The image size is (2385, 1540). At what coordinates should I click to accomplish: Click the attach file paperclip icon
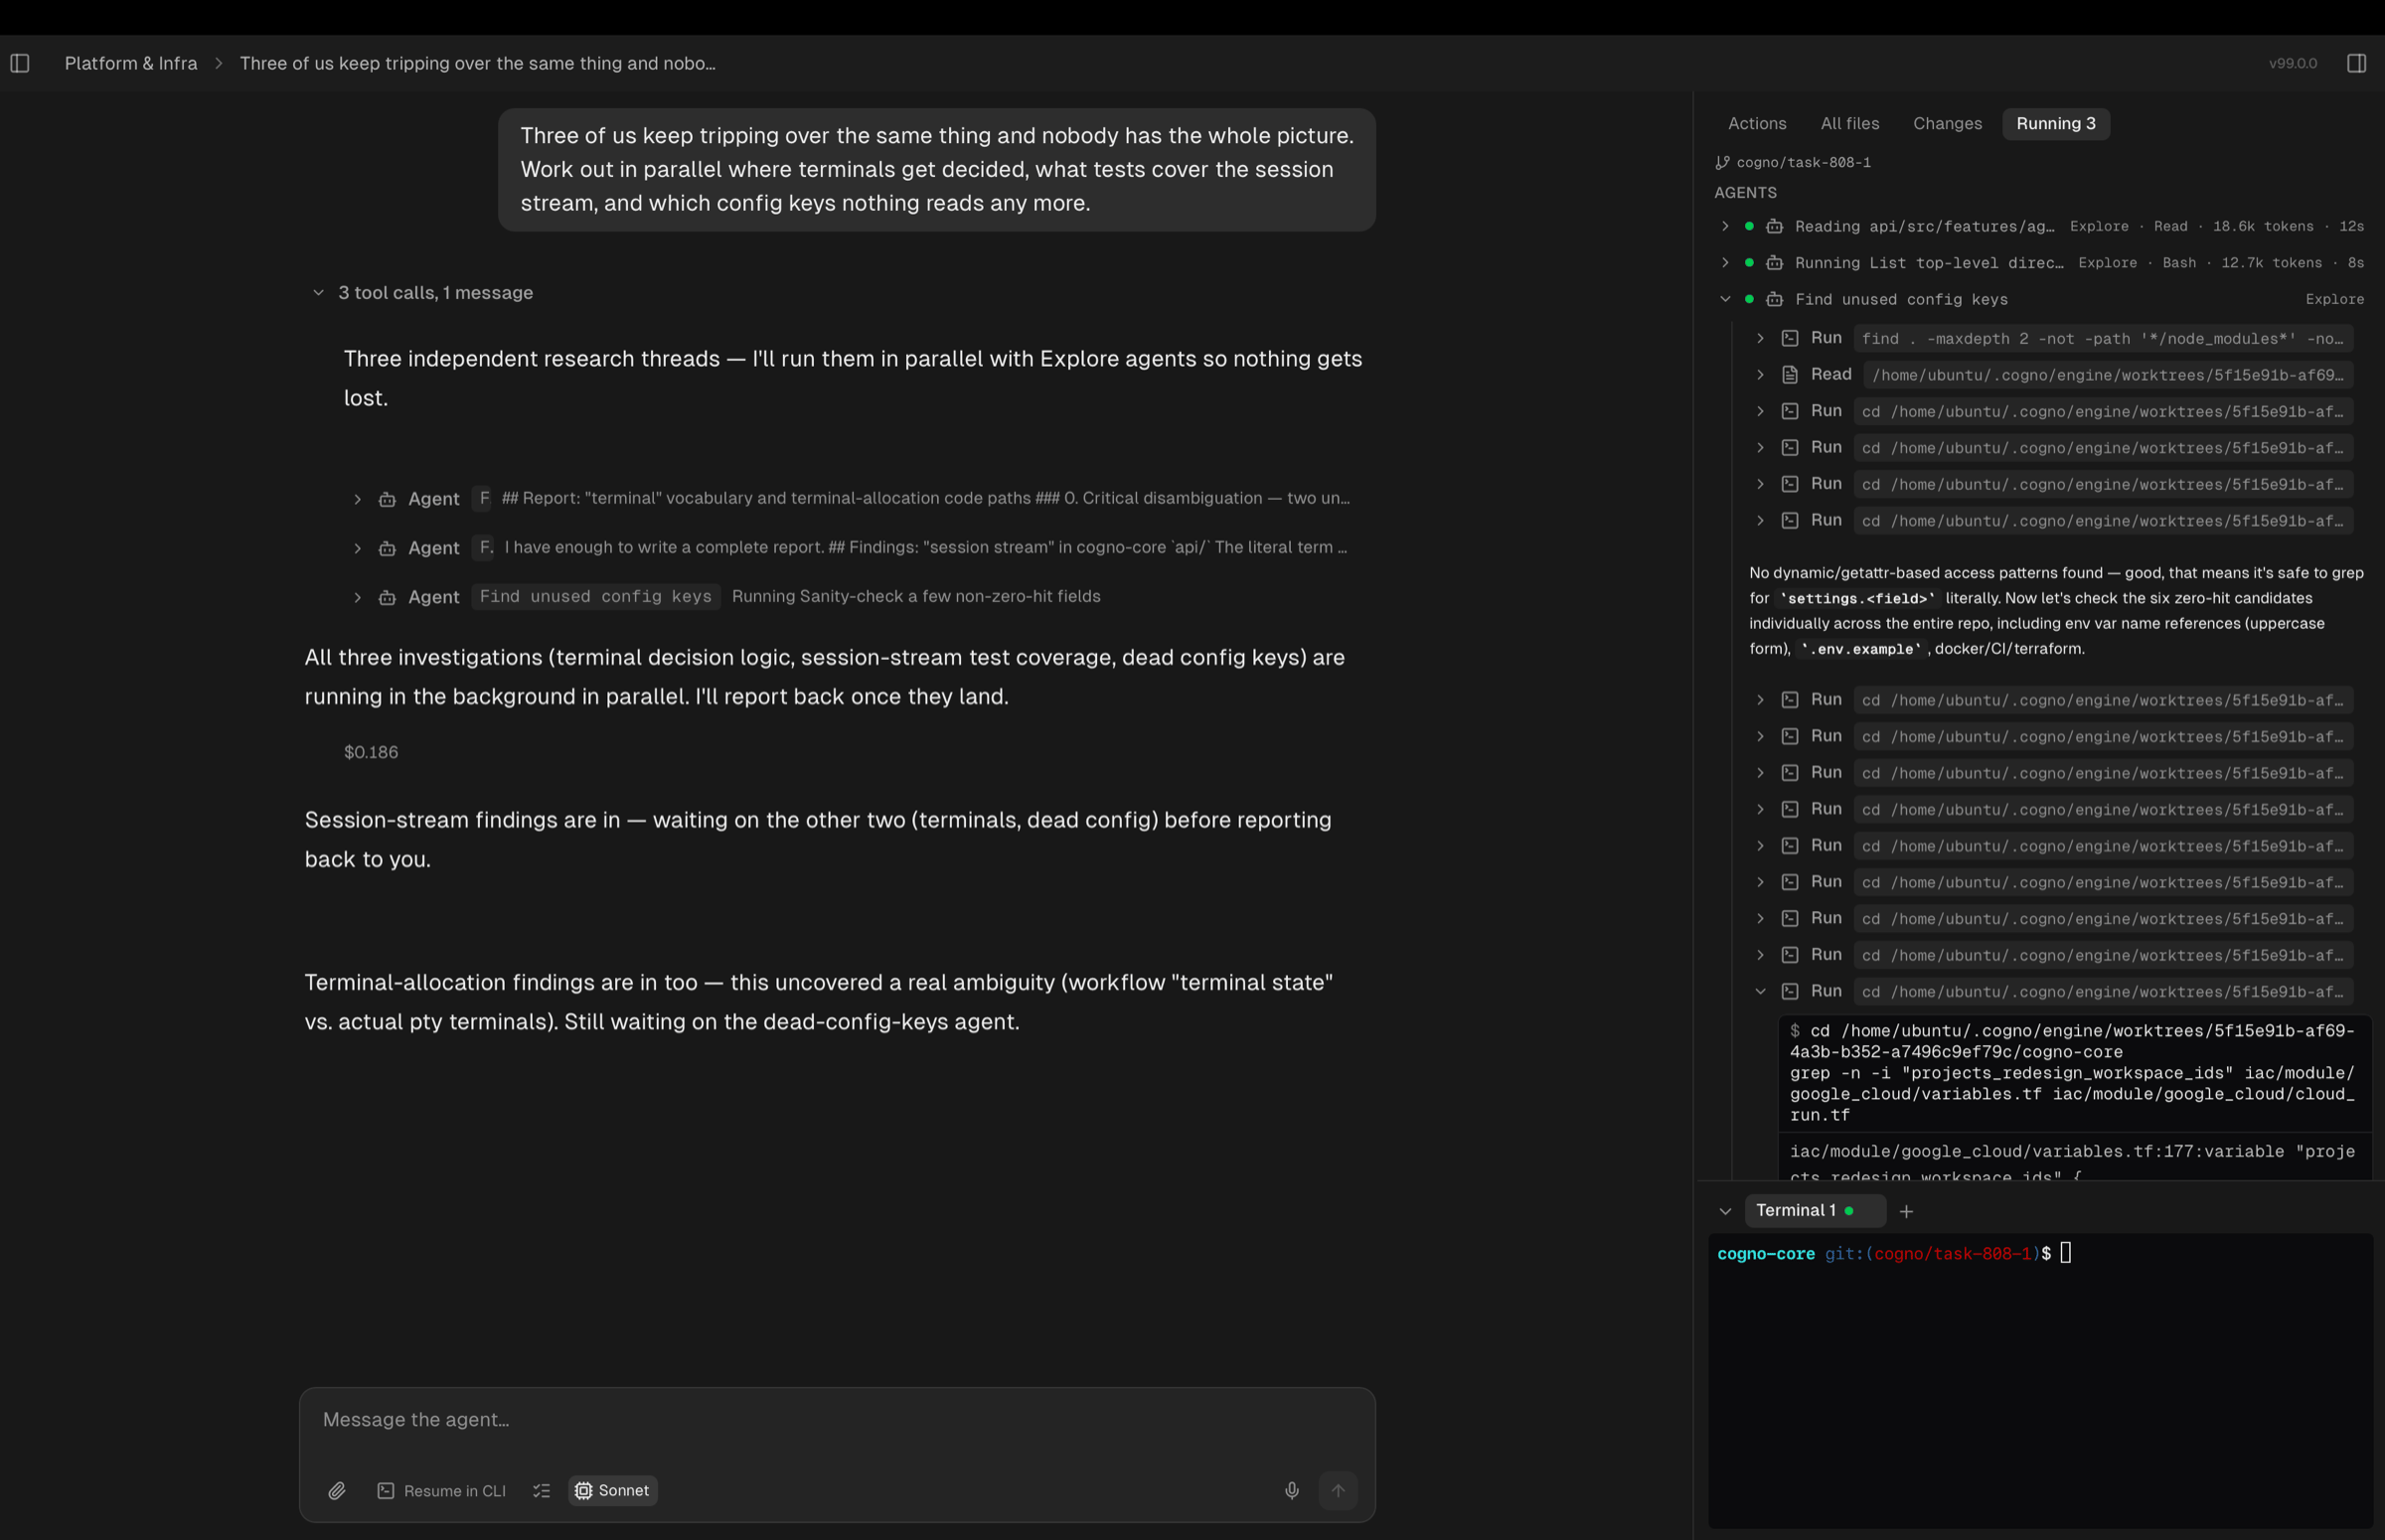(x=337, y=1490)
